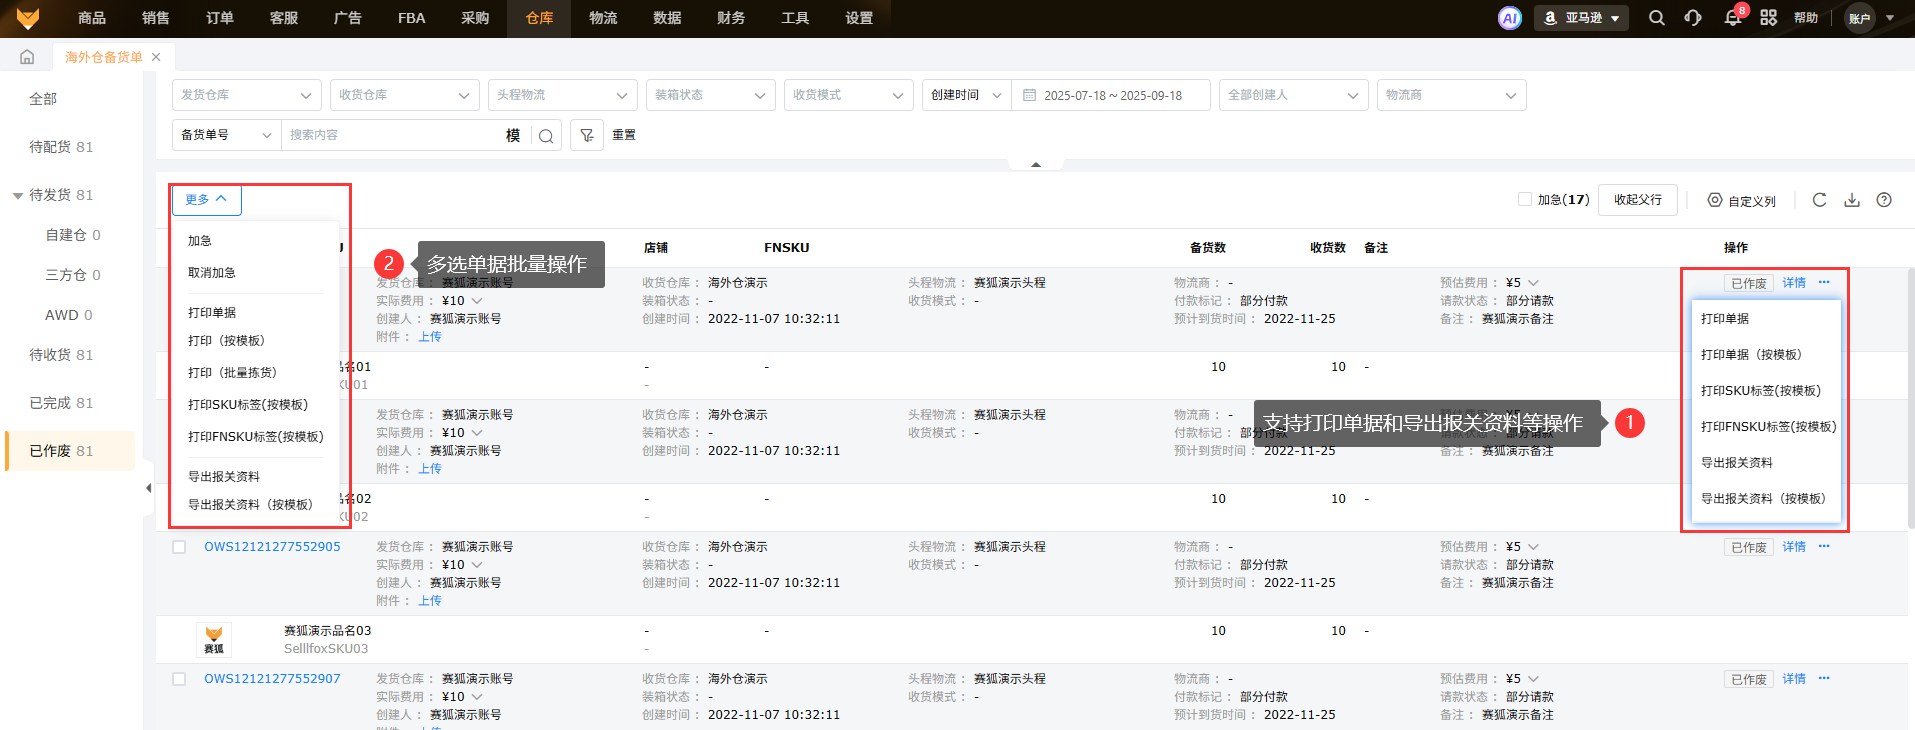Click the apps grid icon in header

click(x=1768, y=18)
